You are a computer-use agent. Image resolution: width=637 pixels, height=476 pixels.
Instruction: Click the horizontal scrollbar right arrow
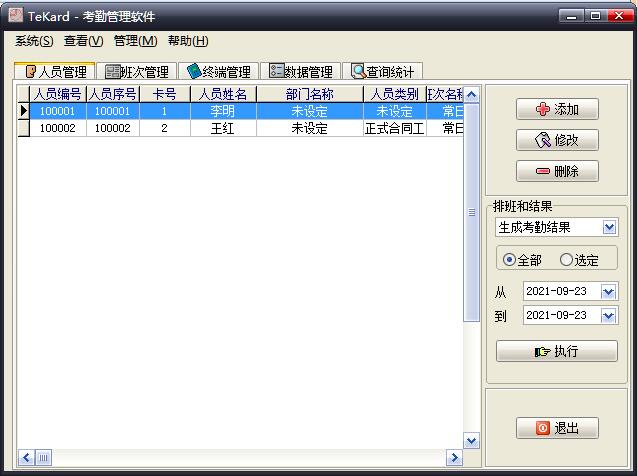pyautogui.click(x=454, y=458)
